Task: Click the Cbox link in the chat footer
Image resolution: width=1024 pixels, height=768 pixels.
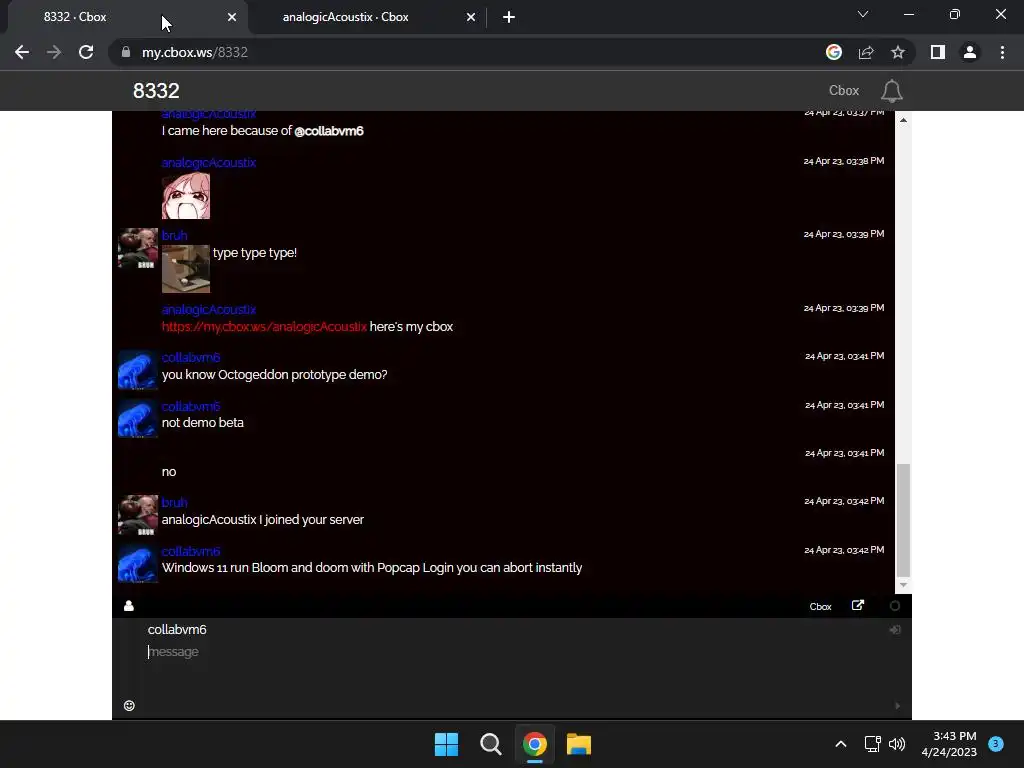Action: [x=820, y=607]
